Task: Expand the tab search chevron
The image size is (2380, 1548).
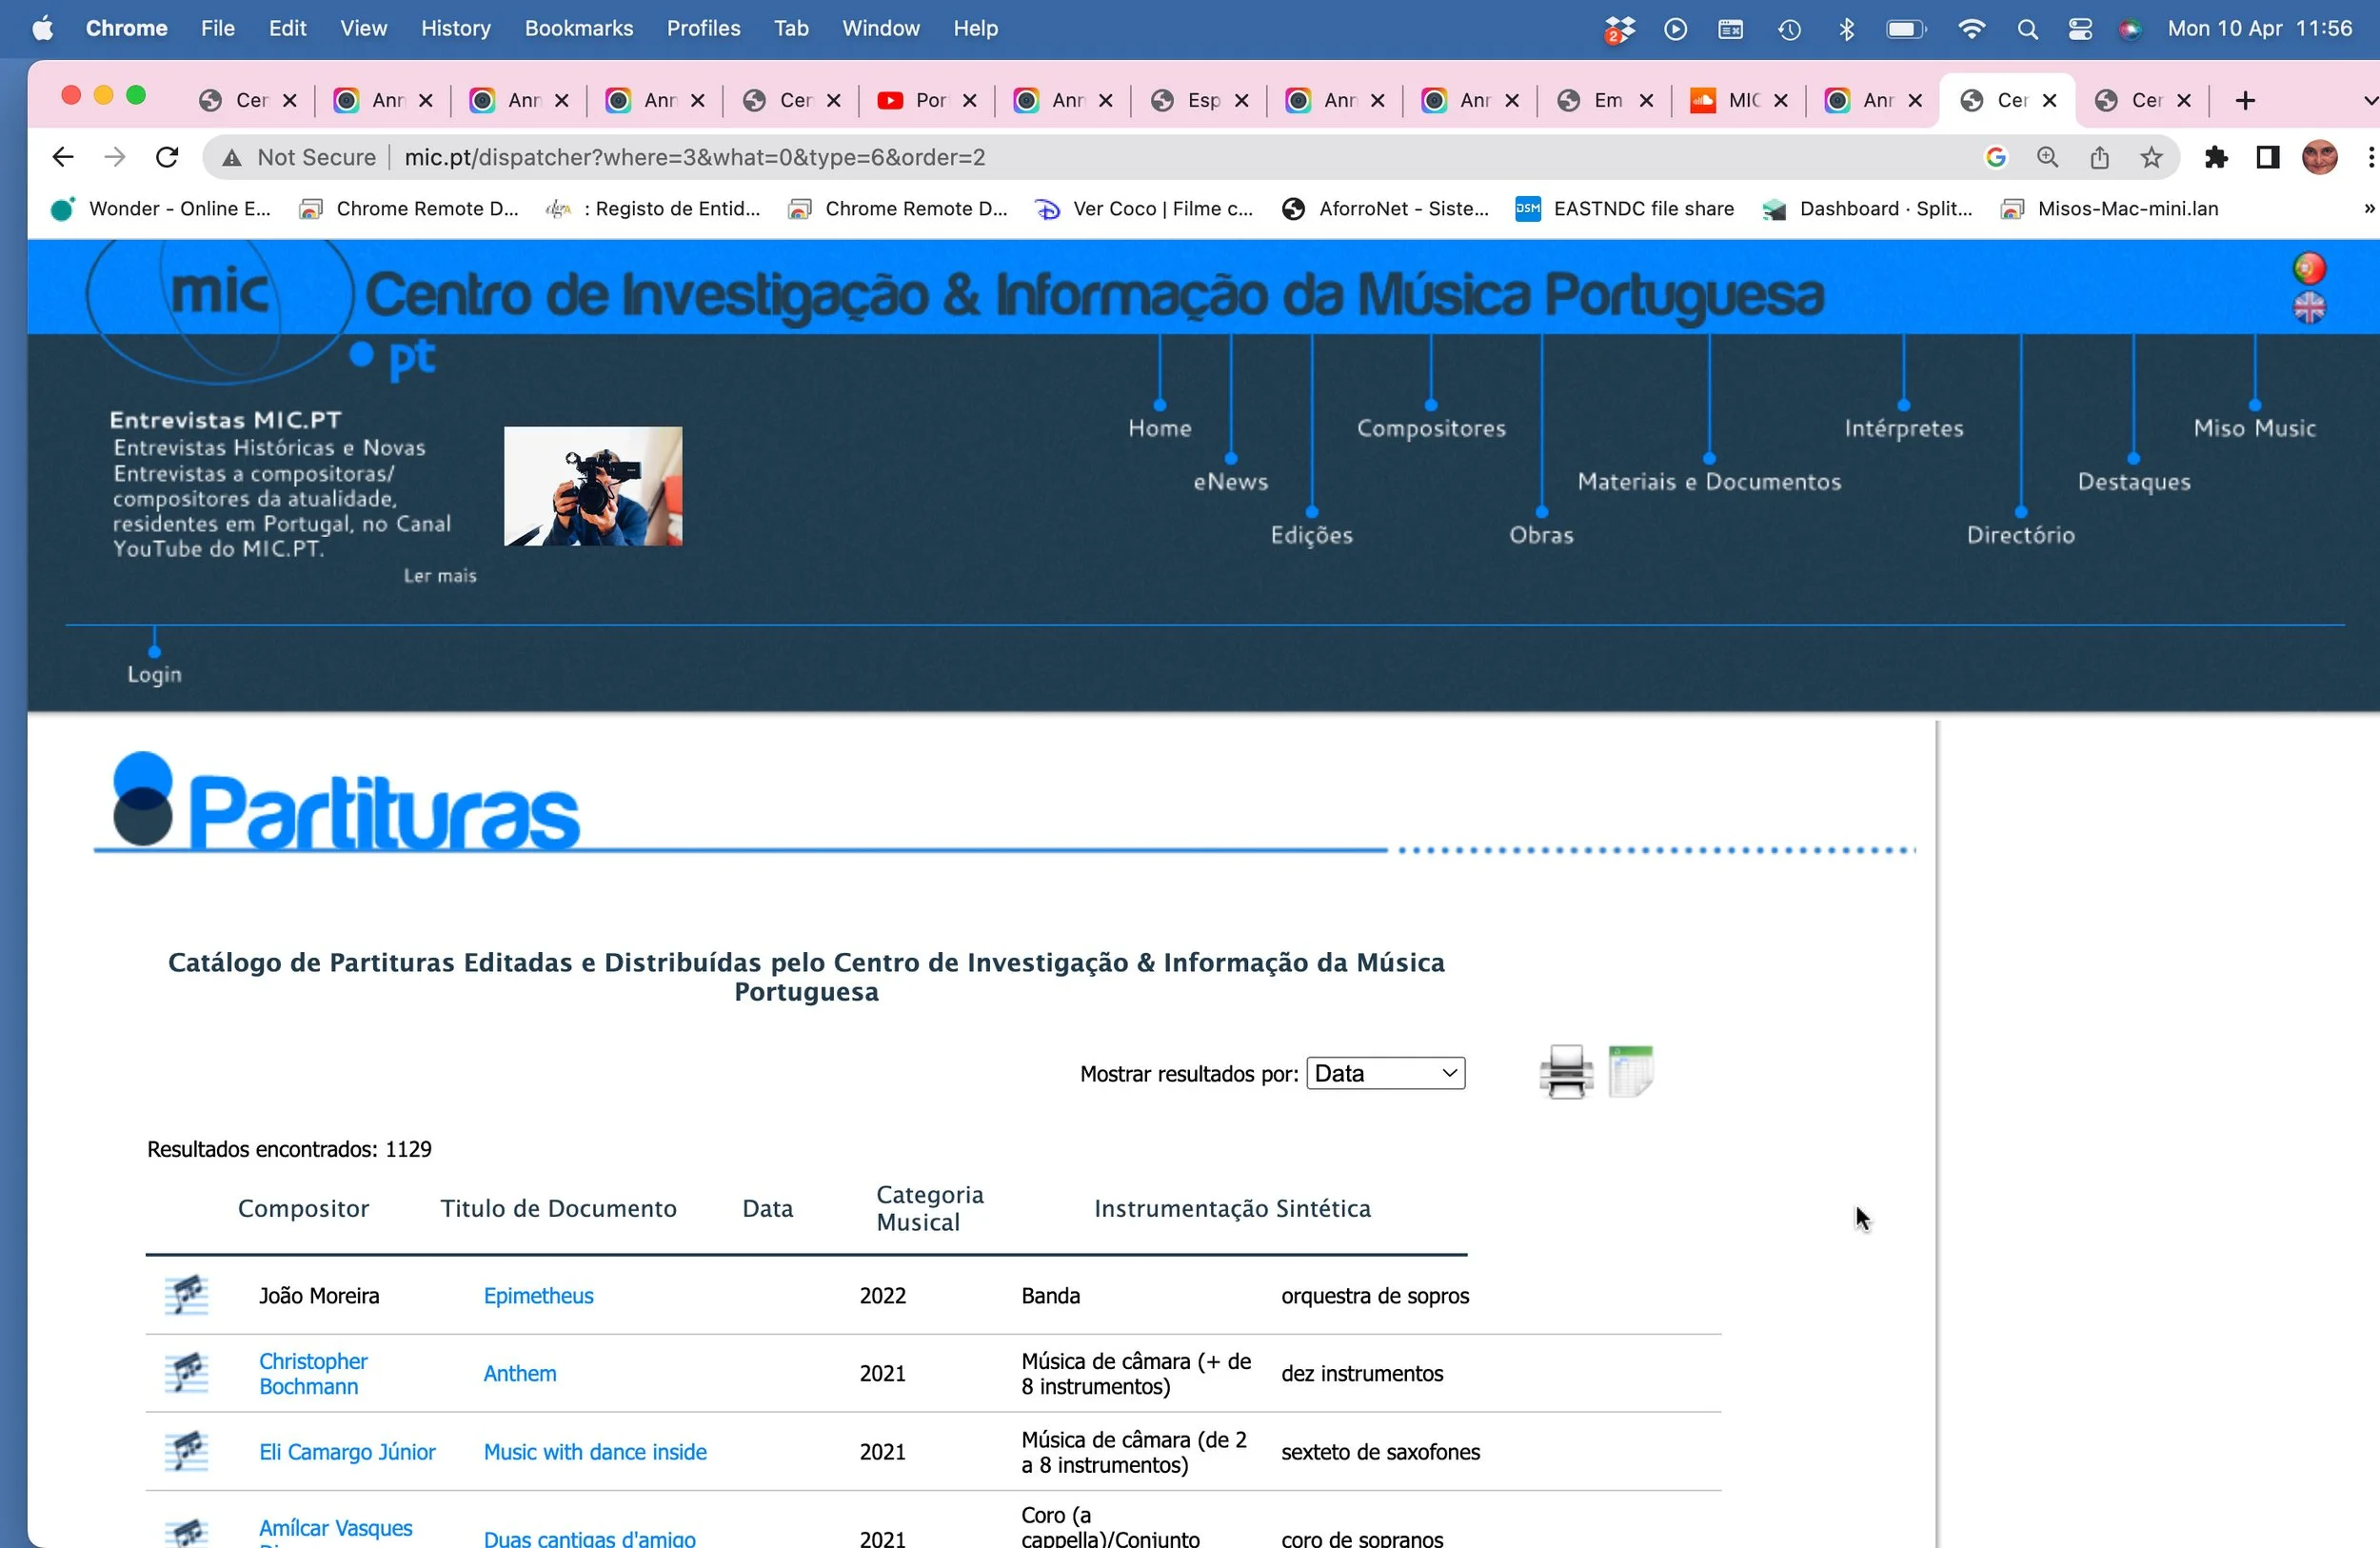Action: coord(2368,100)
